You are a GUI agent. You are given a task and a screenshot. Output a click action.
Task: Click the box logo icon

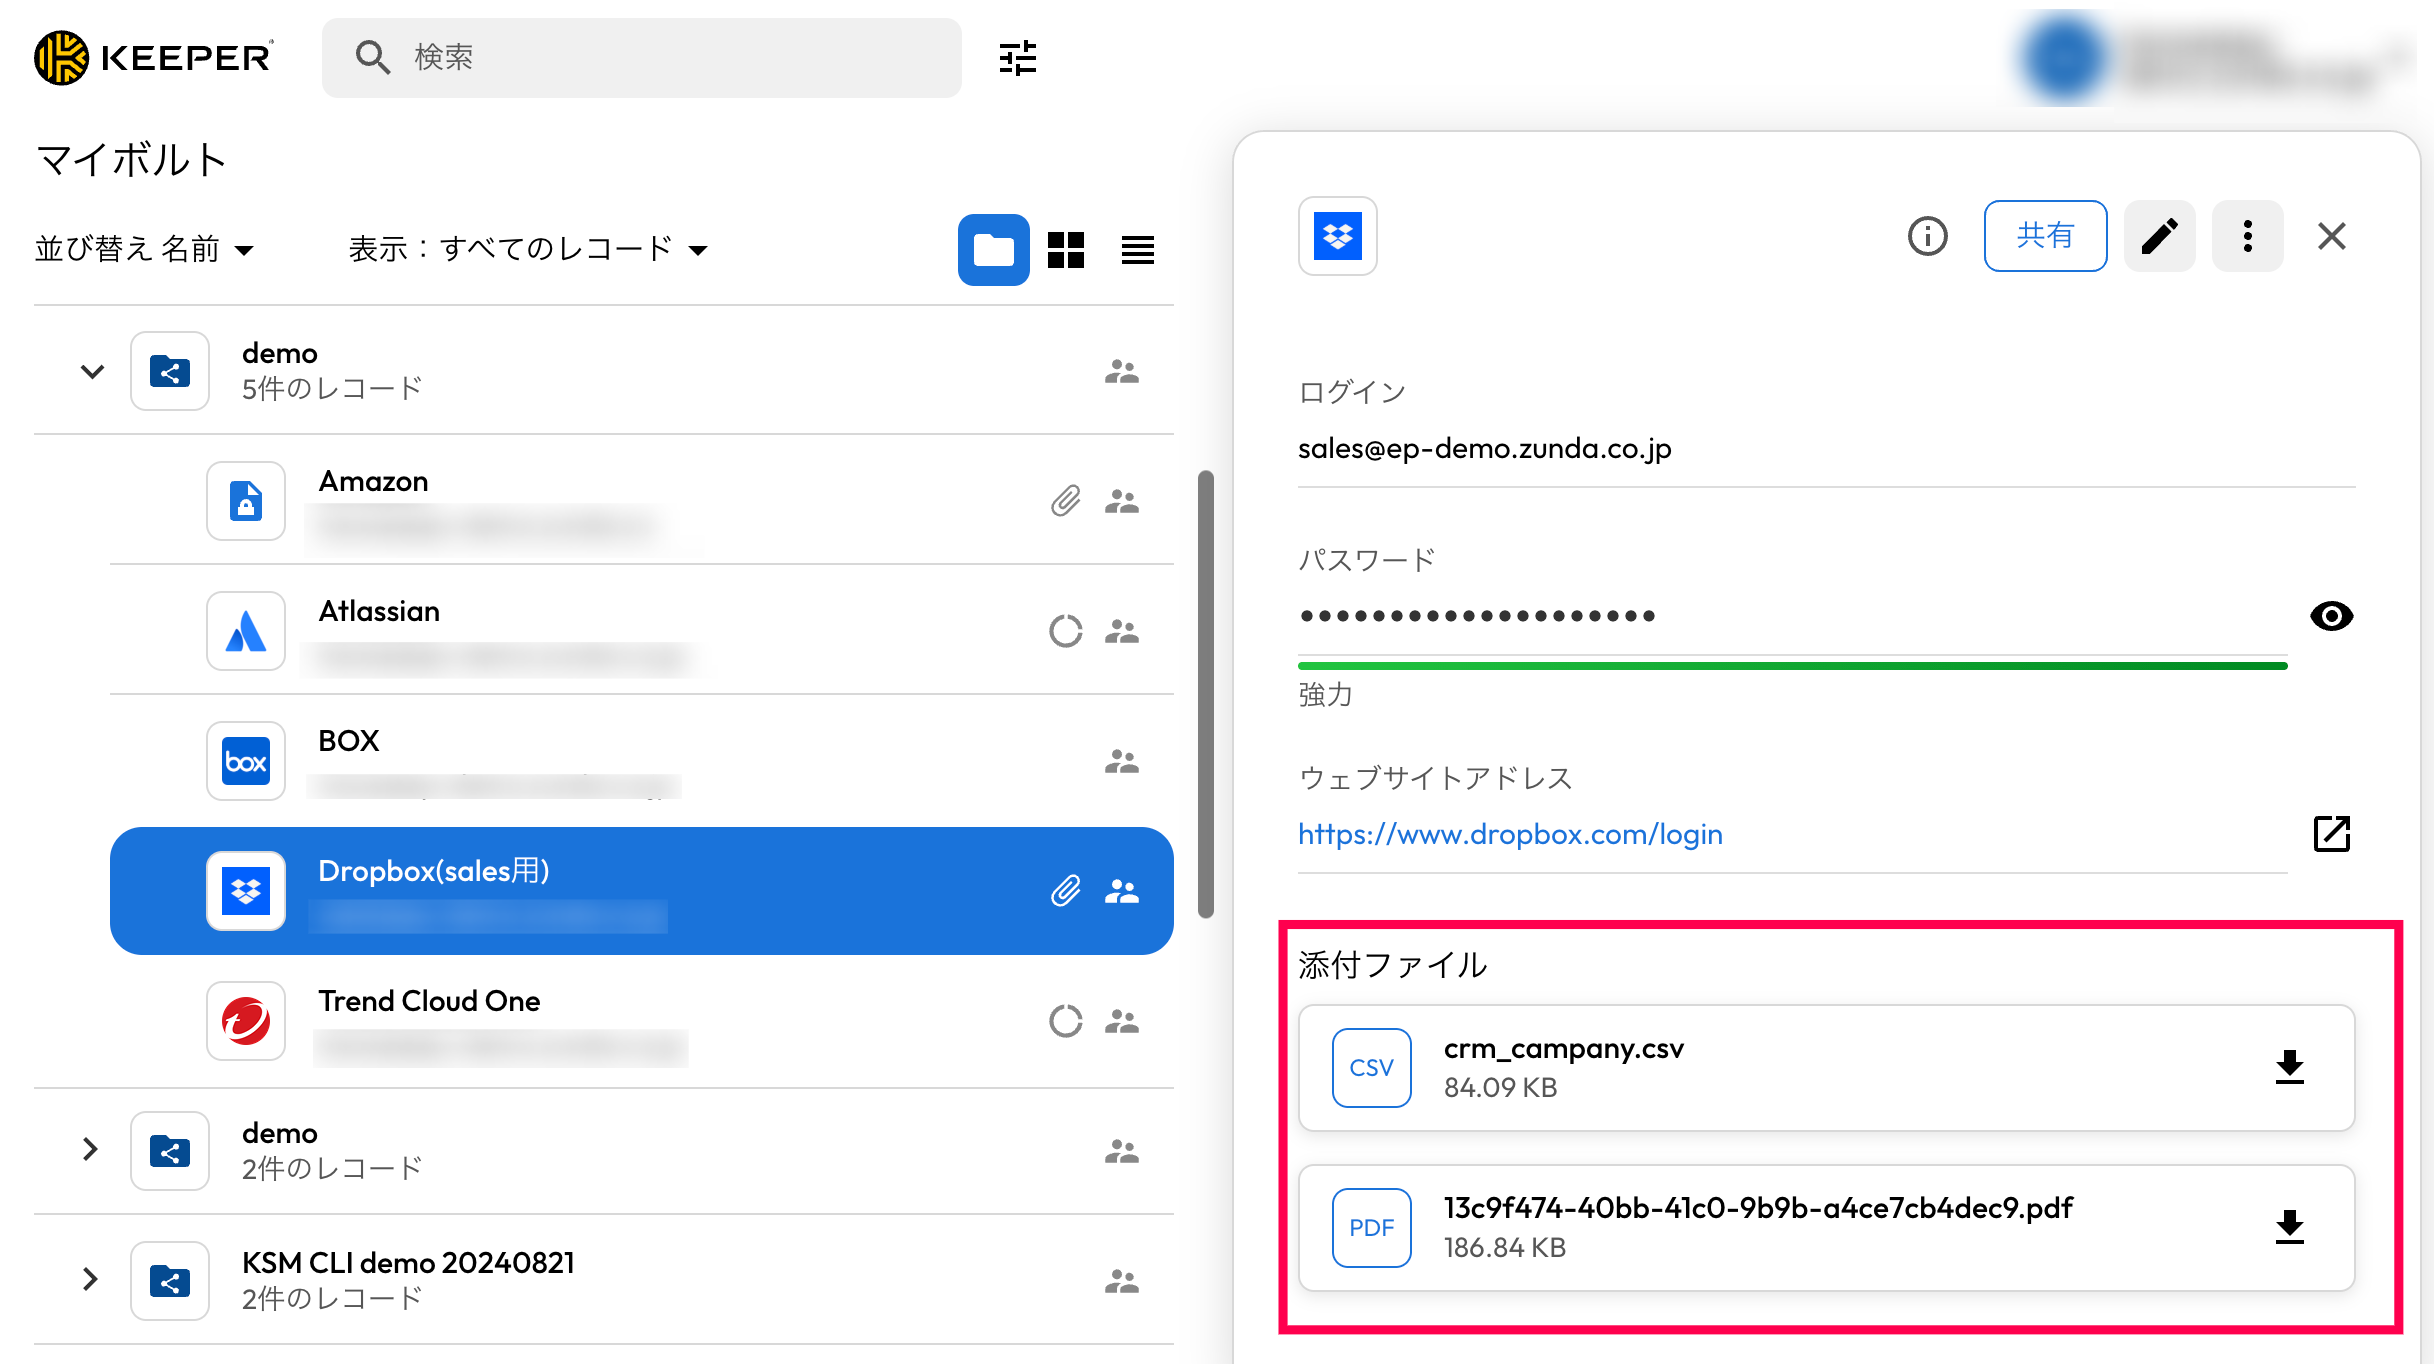click(x=246, y=761)
